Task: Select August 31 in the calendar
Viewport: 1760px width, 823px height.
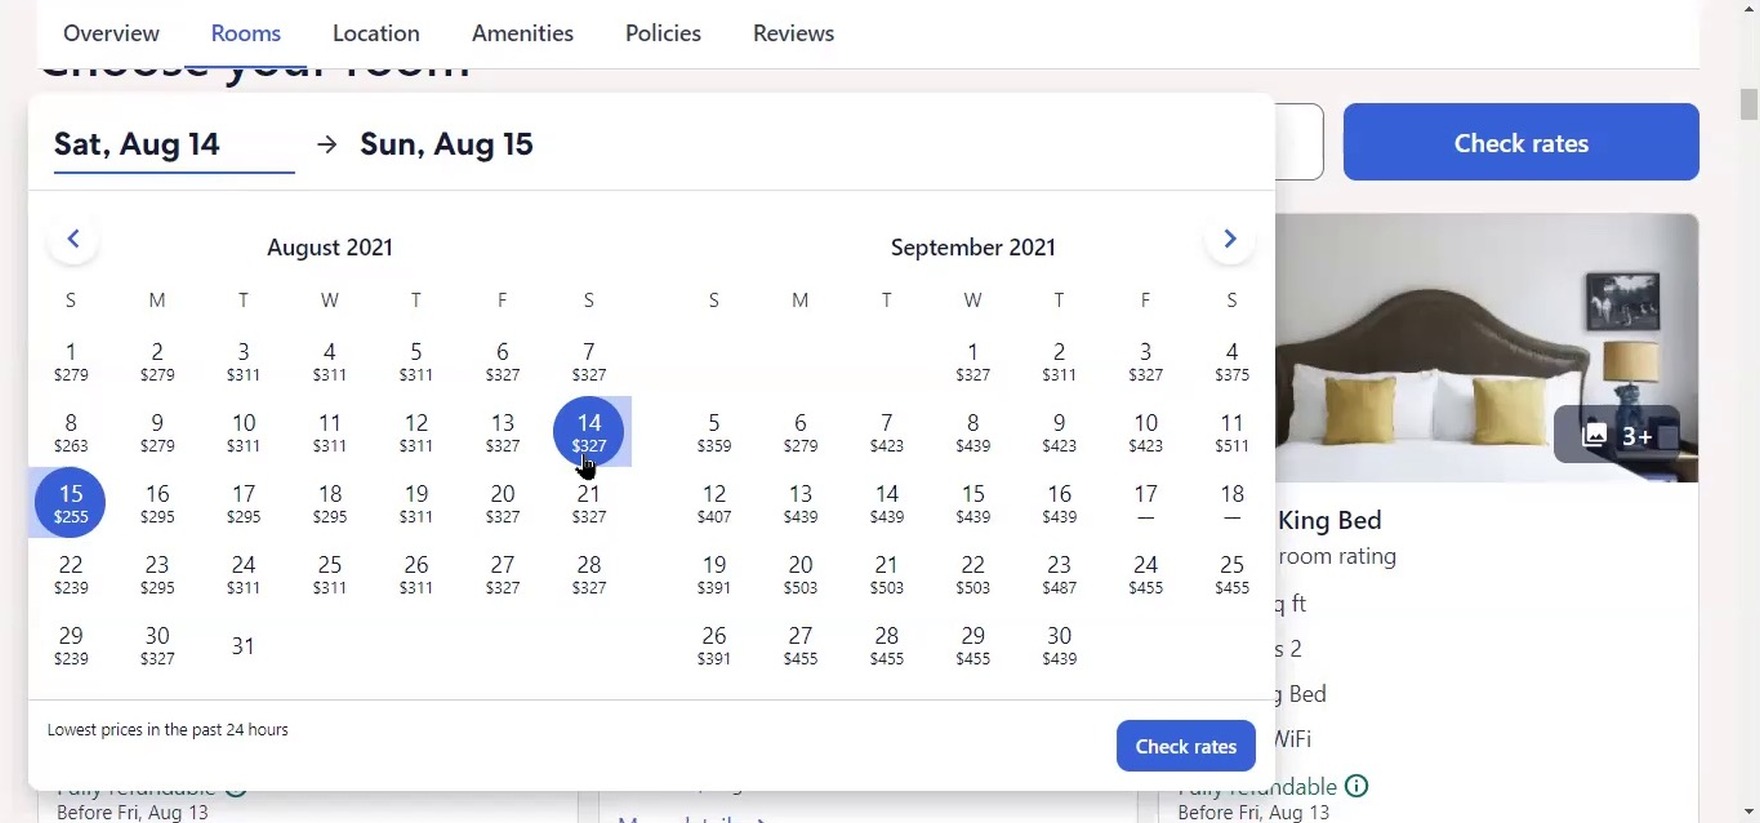Action: tap(243, 646)
